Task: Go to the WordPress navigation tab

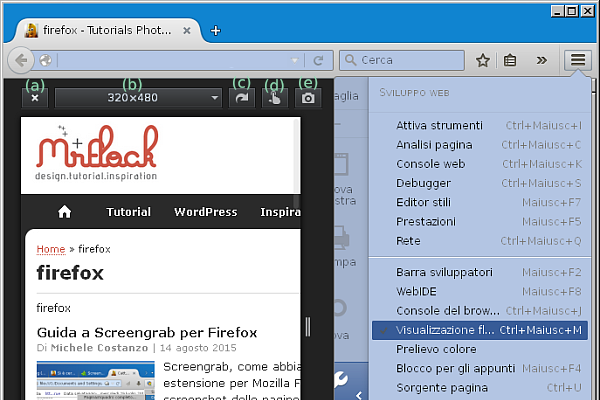Action: 205,212
